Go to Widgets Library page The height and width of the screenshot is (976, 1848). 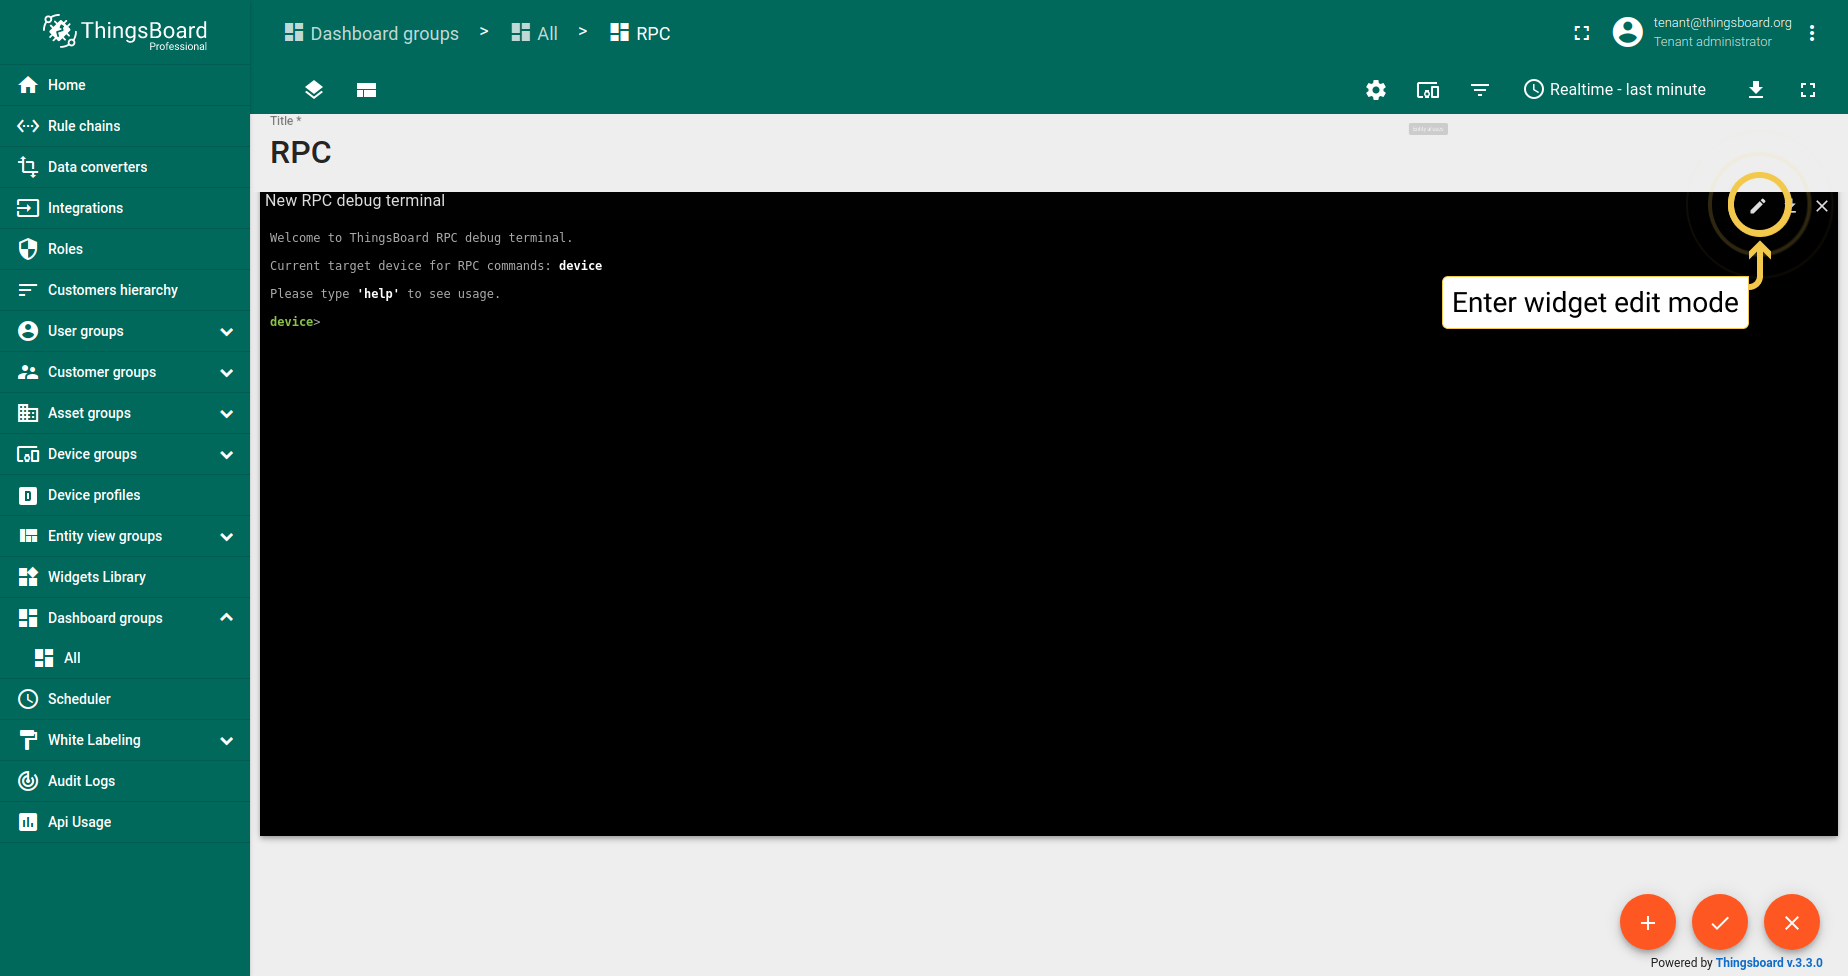point(97,577)
